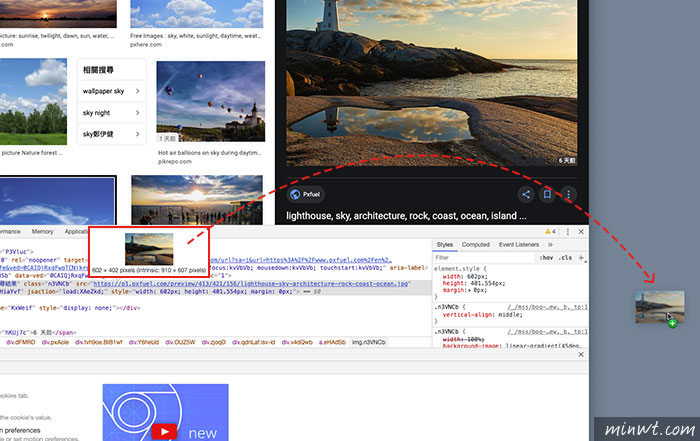Select div.tvh9oe.BIB1wf breadcrumb

coord(99,342)
